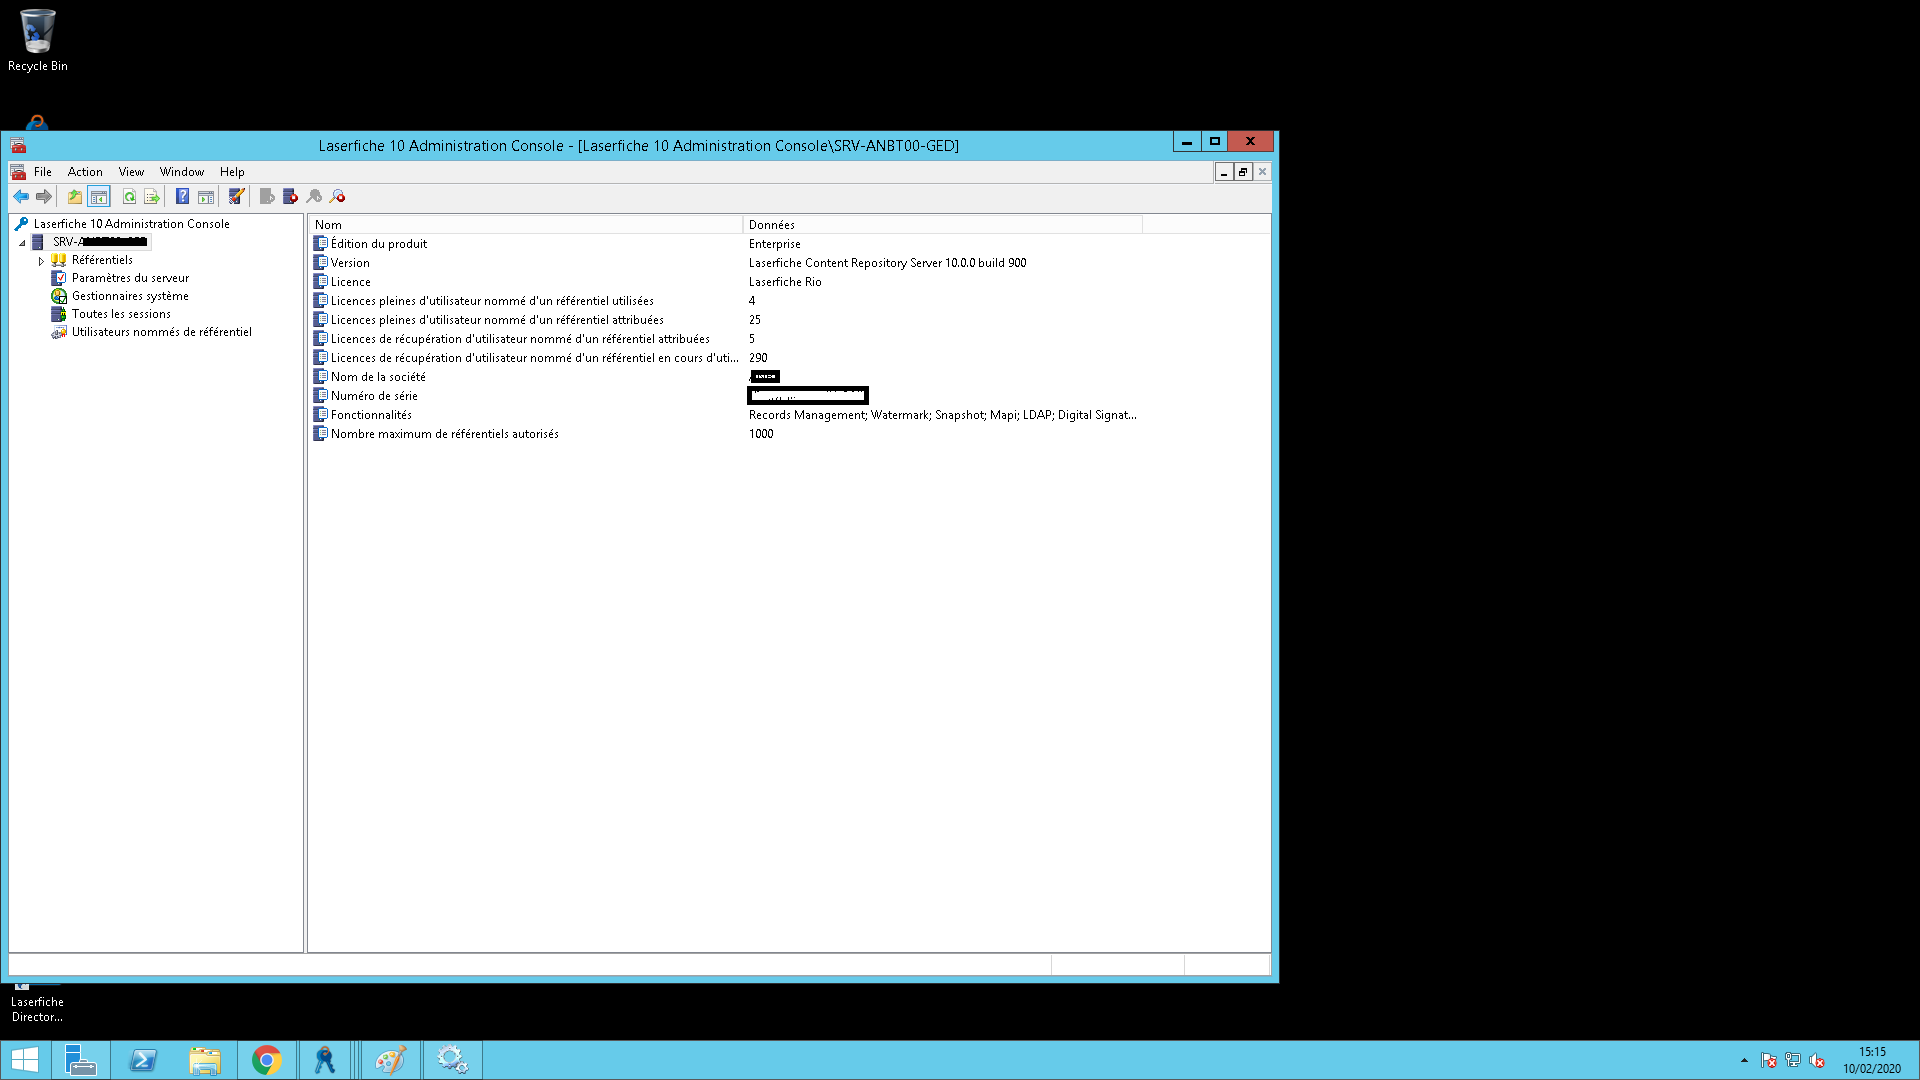The image size is (1920, 1080).
Task: Click the server properties pencil icon
Action: [x=236, y=197]
